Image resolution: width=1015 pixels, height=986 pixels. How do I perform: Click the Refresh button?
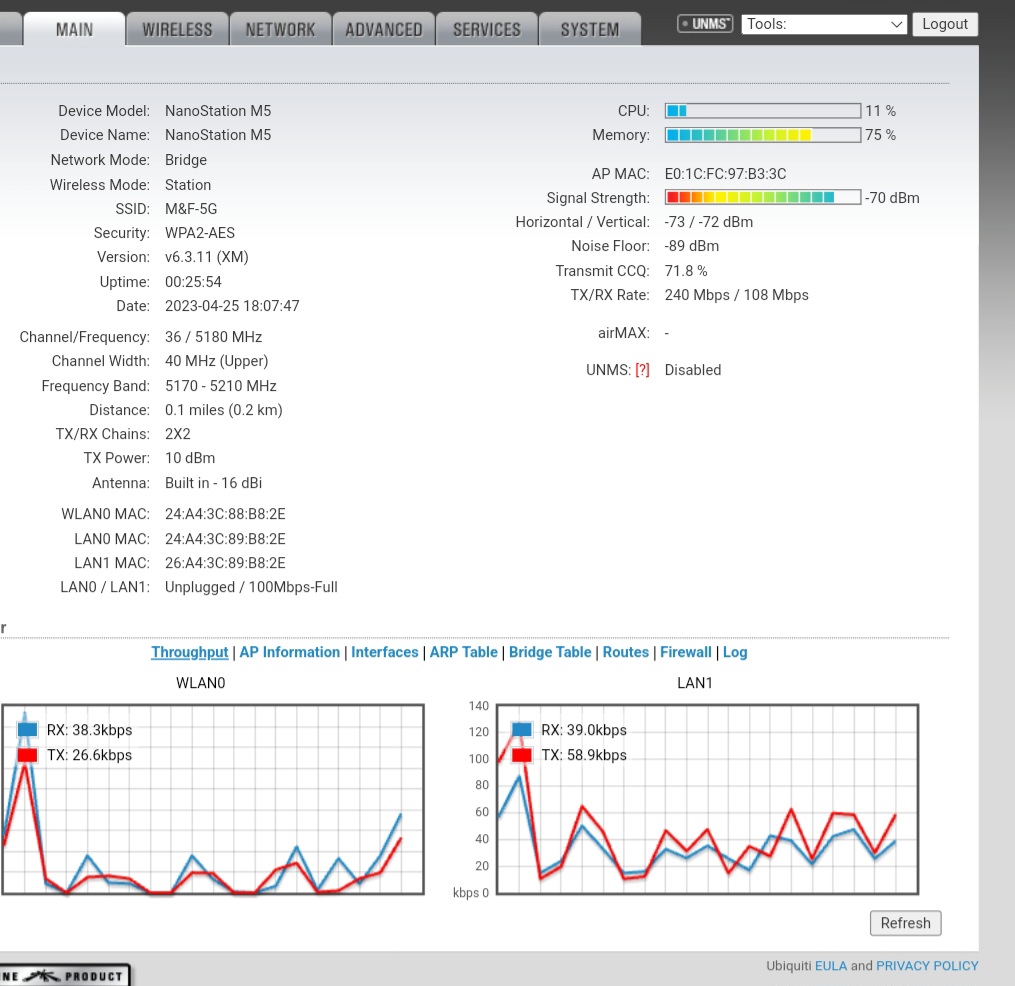(905, 923)
